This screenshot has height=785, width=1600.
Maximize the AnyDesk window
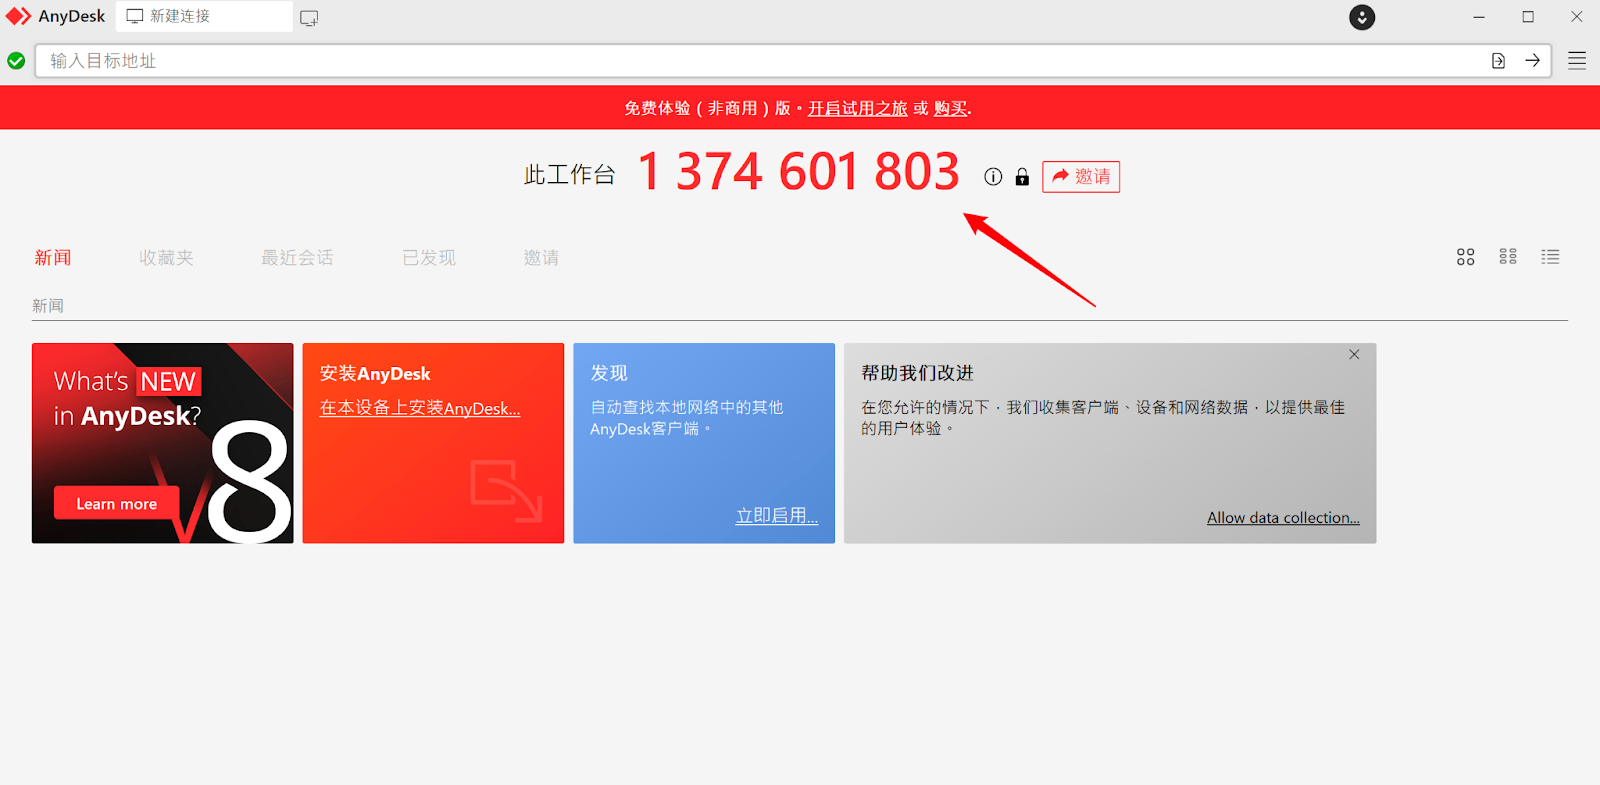pyautogui.click(x=1528, y=17)
